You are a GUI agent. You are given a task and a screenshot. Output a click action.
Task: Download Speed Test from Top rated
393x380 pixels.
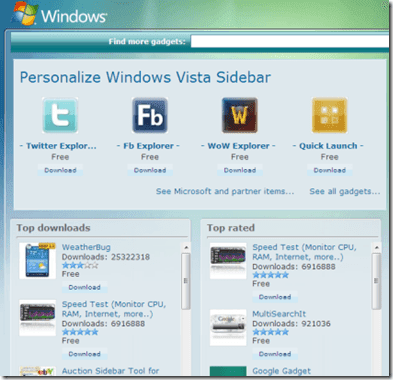(275, 297)
